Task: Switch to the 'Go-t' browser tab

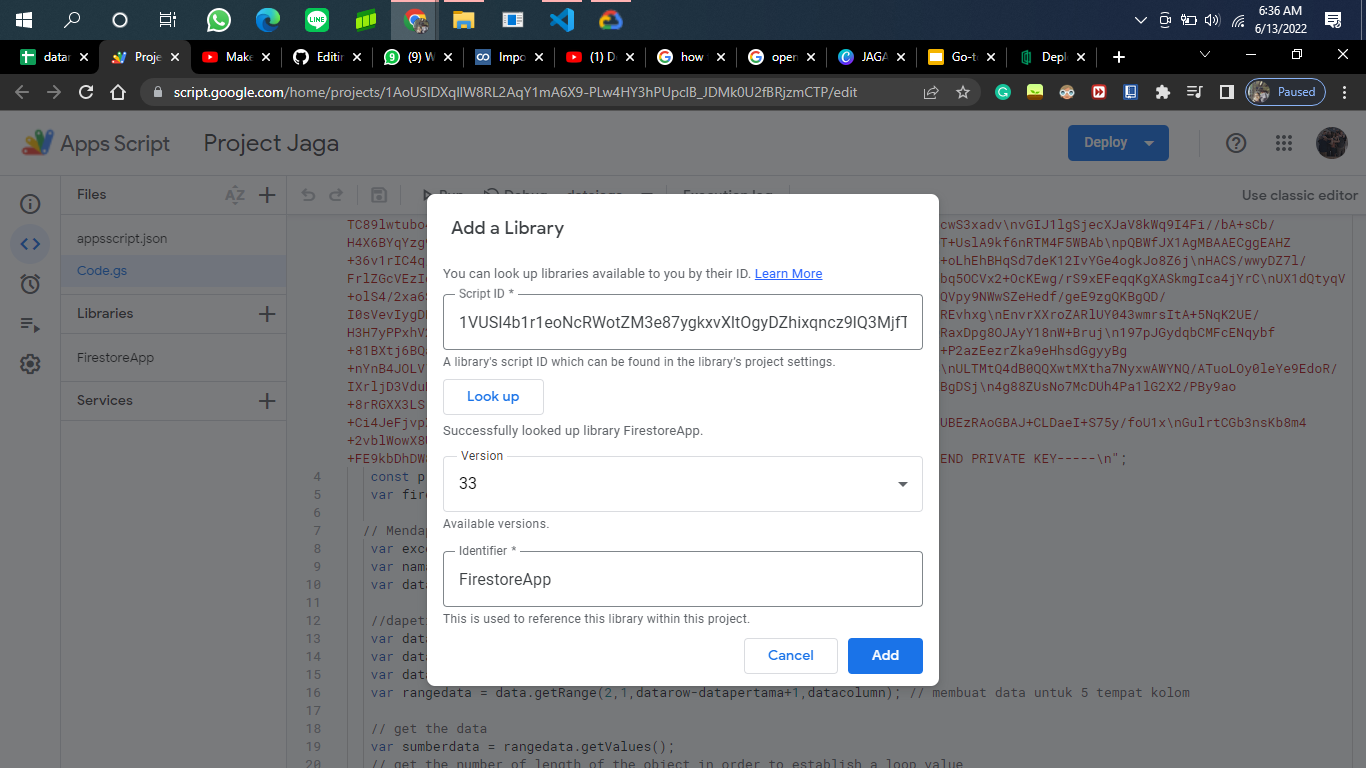Action: coord(960,57)
